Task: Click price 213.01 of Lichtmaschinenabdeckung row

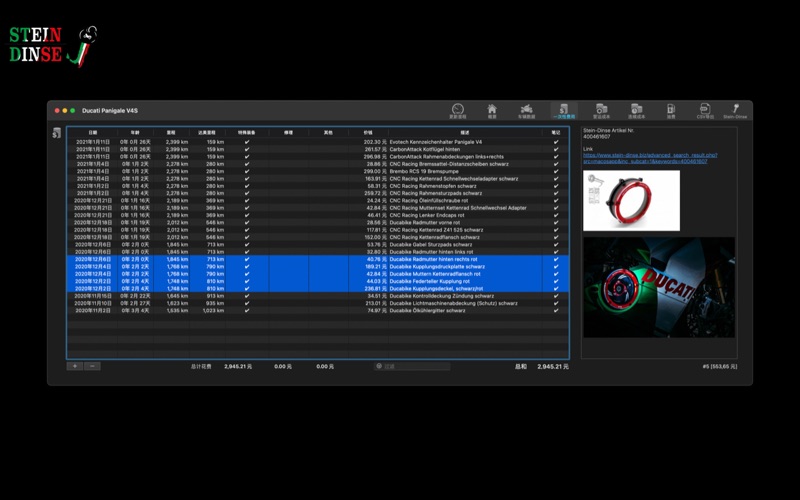Action: tap(374, 304)
